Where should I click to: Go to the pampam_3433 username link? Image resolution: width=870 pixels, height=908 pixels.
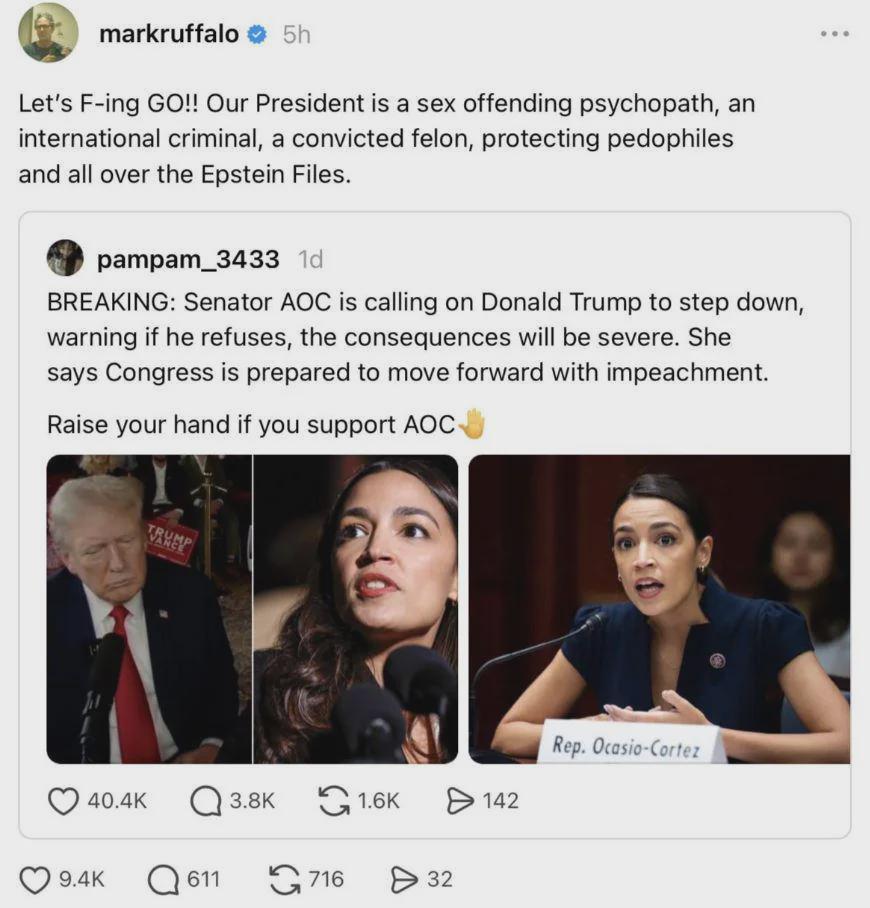(x=188, y=259)
